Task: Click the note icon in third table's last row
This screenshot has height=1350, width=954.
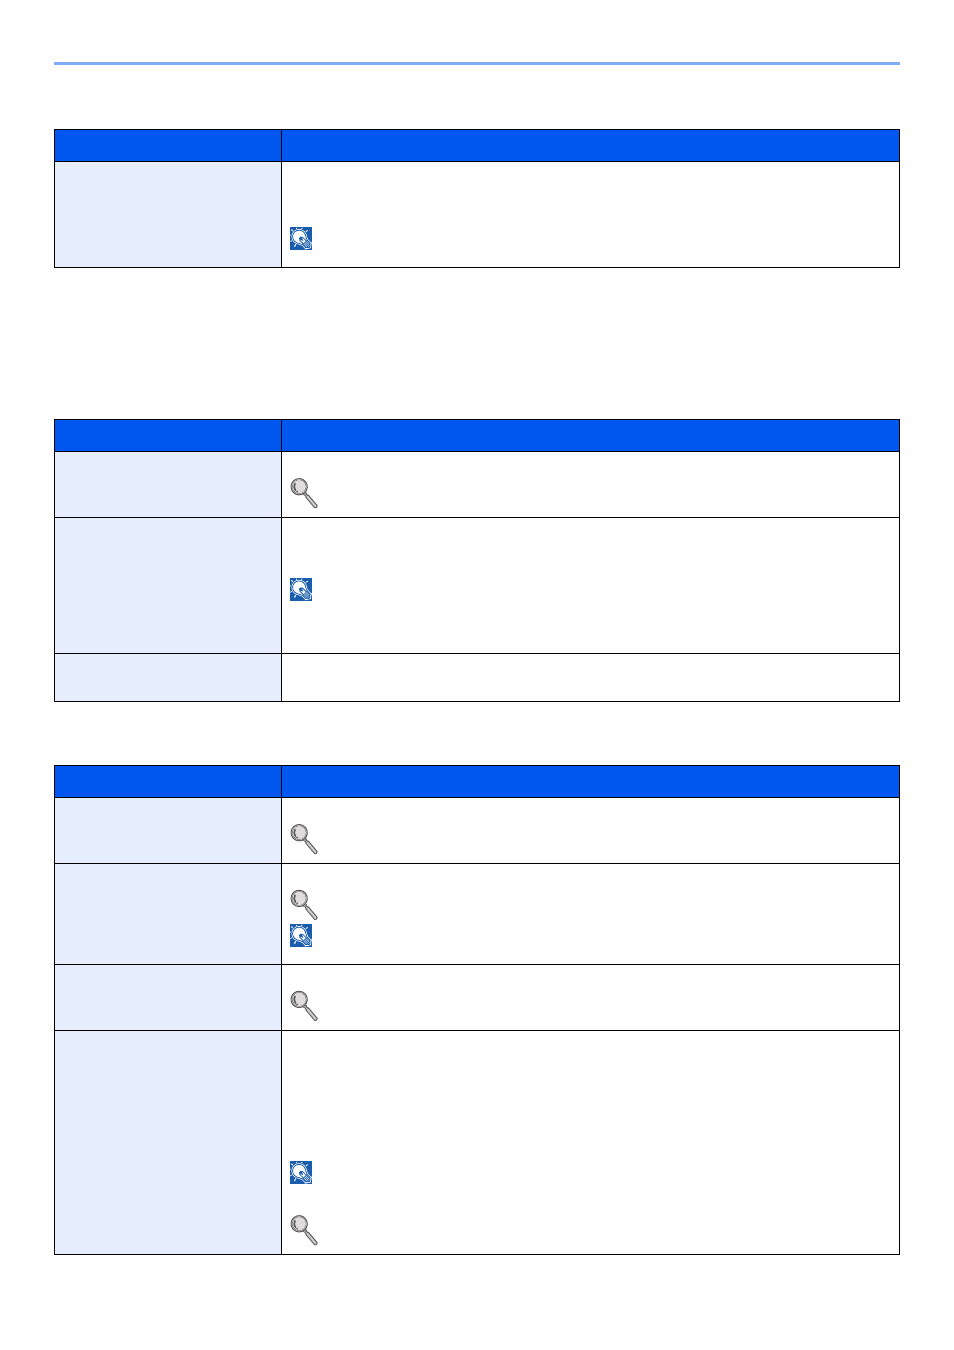Action: (x=301, y=1172)
